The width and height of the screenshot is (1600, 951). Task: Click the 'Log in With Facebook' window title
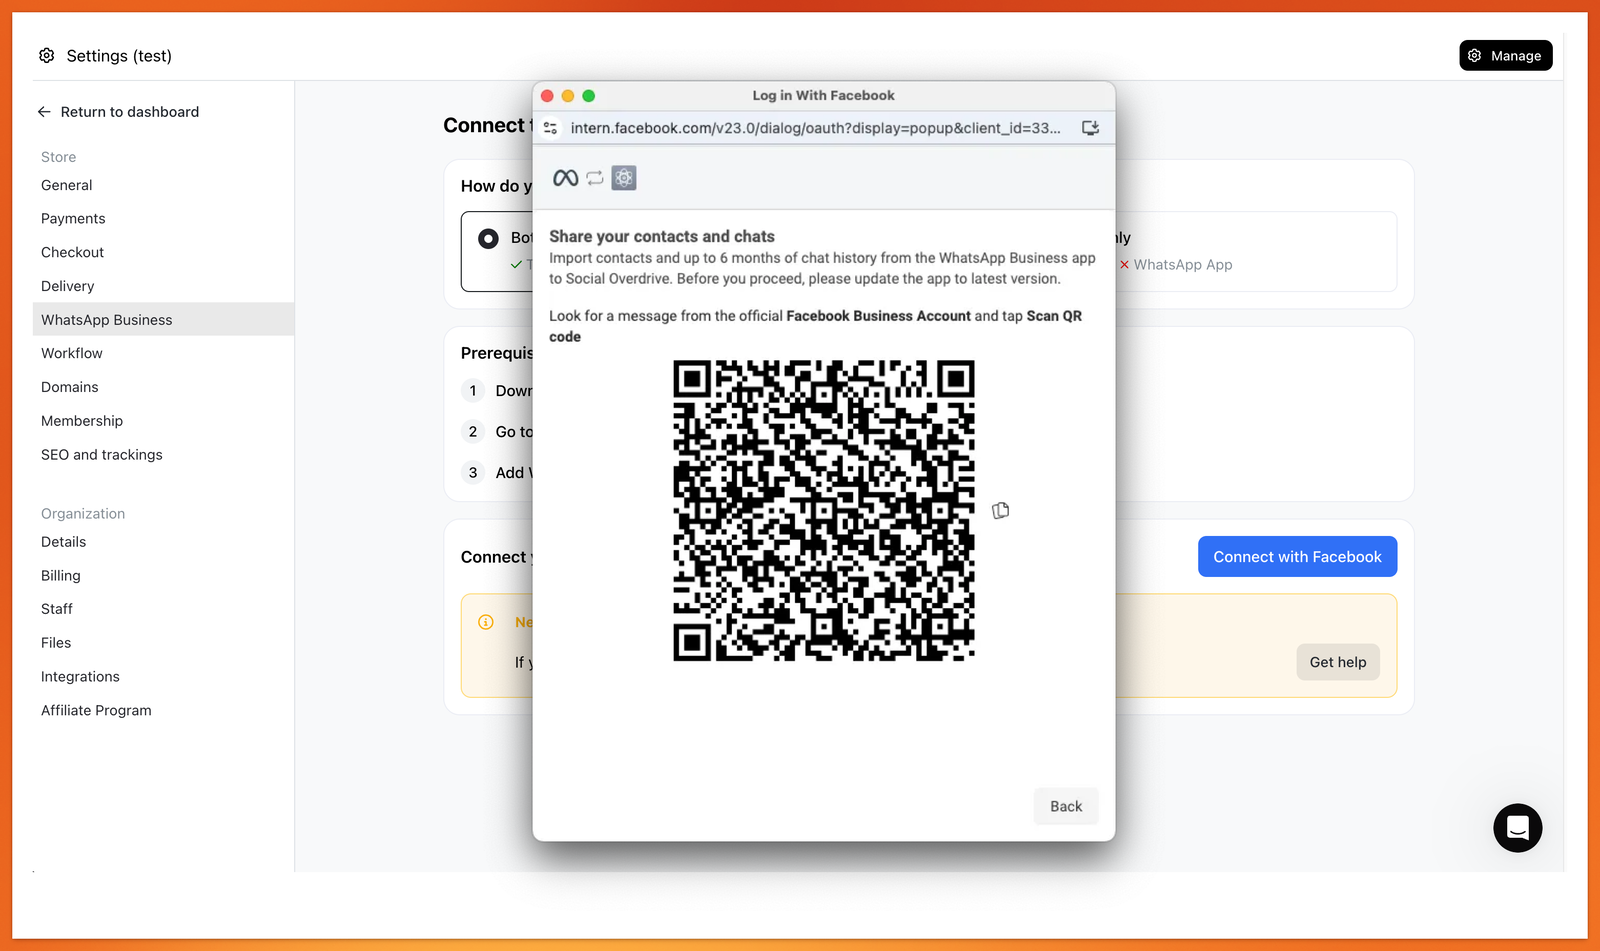(x=824, y=96)
